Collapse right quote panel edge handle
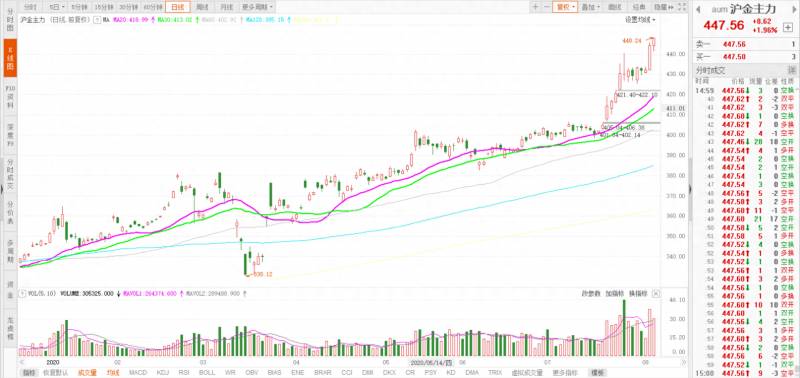 click(690, 189)
